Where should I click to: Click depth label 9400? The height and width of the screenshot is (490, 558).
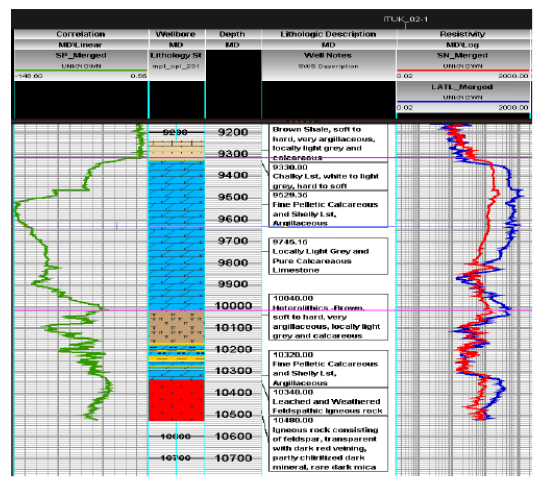[x=233, y=175]
